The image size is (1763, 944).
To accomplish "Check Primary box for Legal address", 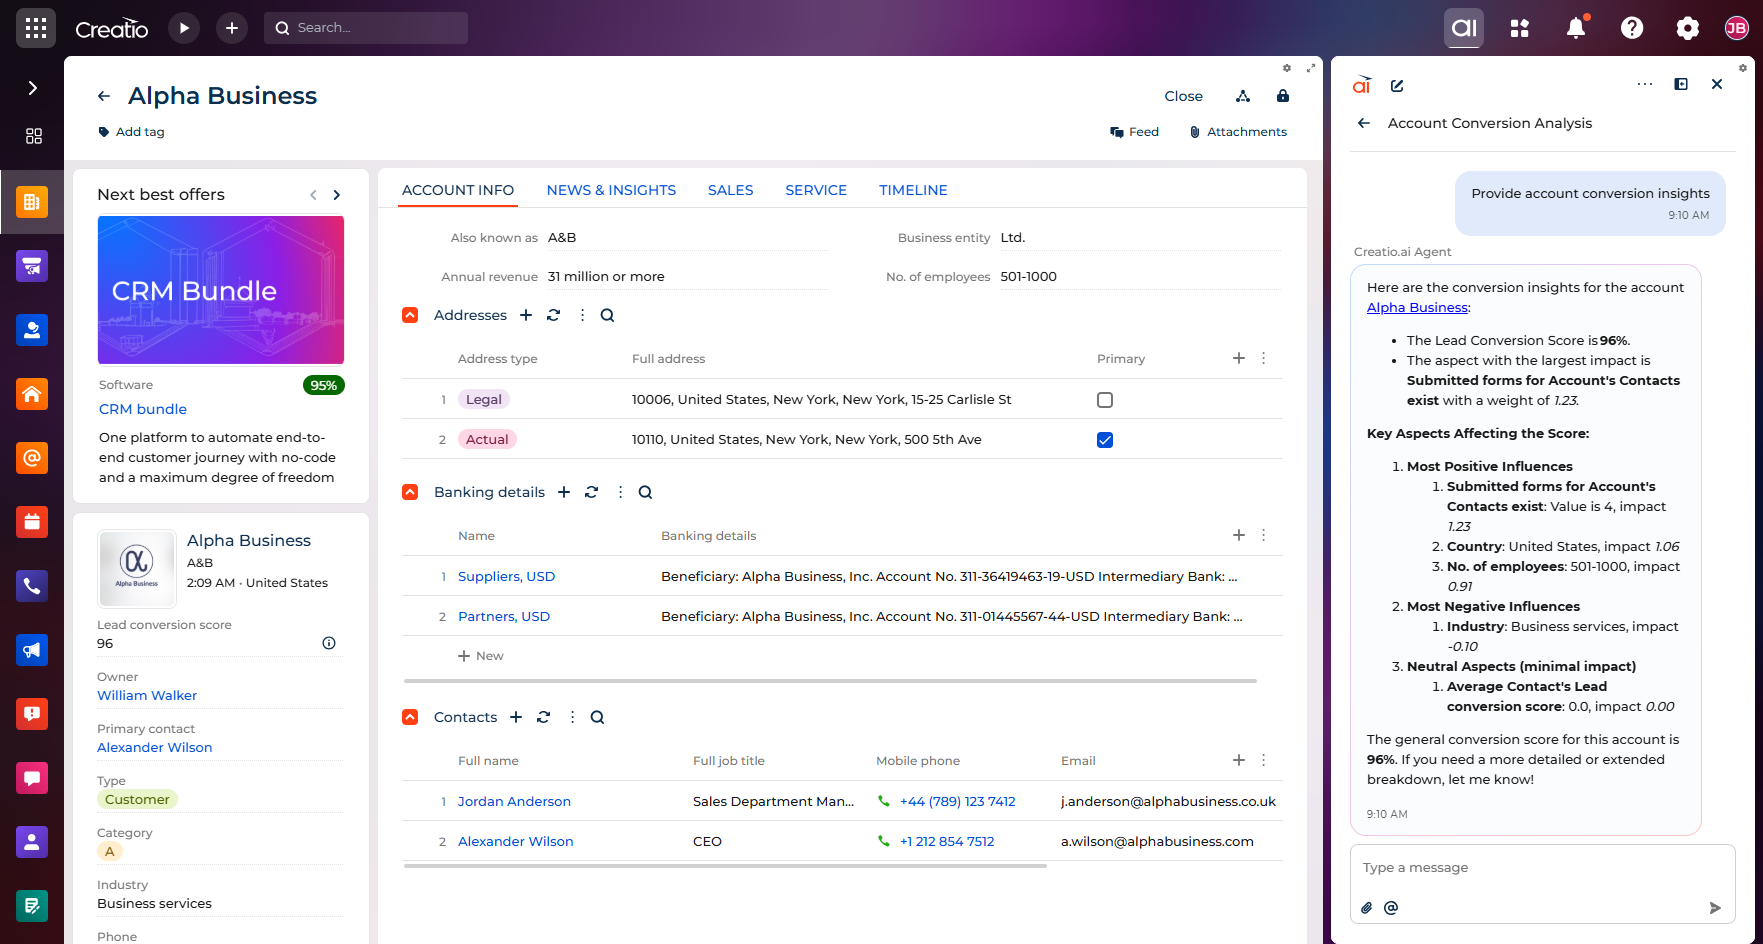I will point(1104,400).
